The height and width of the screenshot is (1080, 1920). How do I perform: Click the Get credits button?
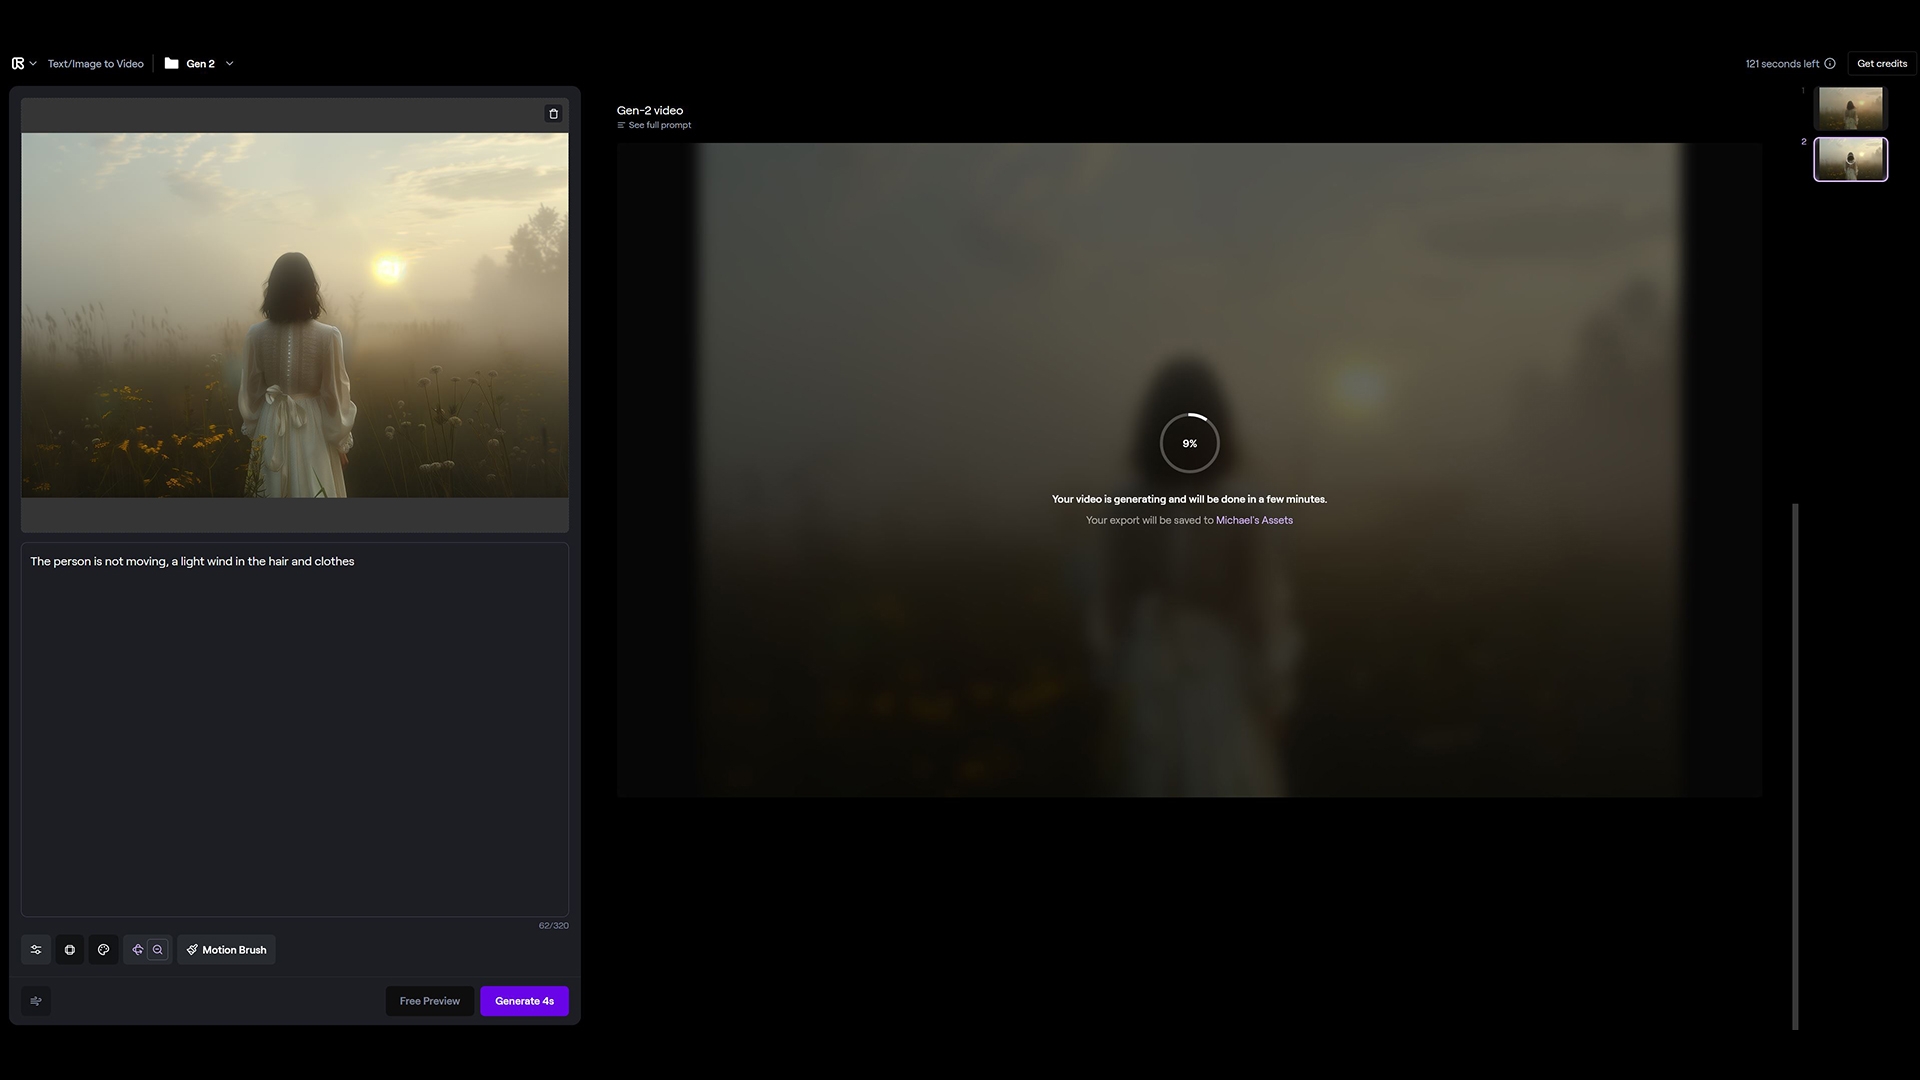1881,64
